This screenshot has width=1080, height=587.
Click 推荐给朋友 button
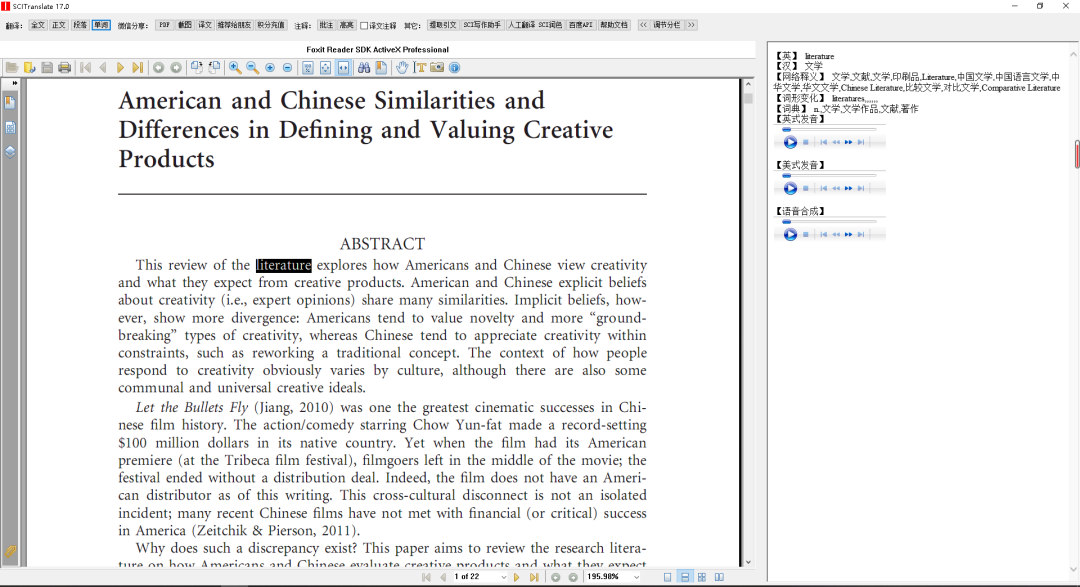click(x=234, y=25)
